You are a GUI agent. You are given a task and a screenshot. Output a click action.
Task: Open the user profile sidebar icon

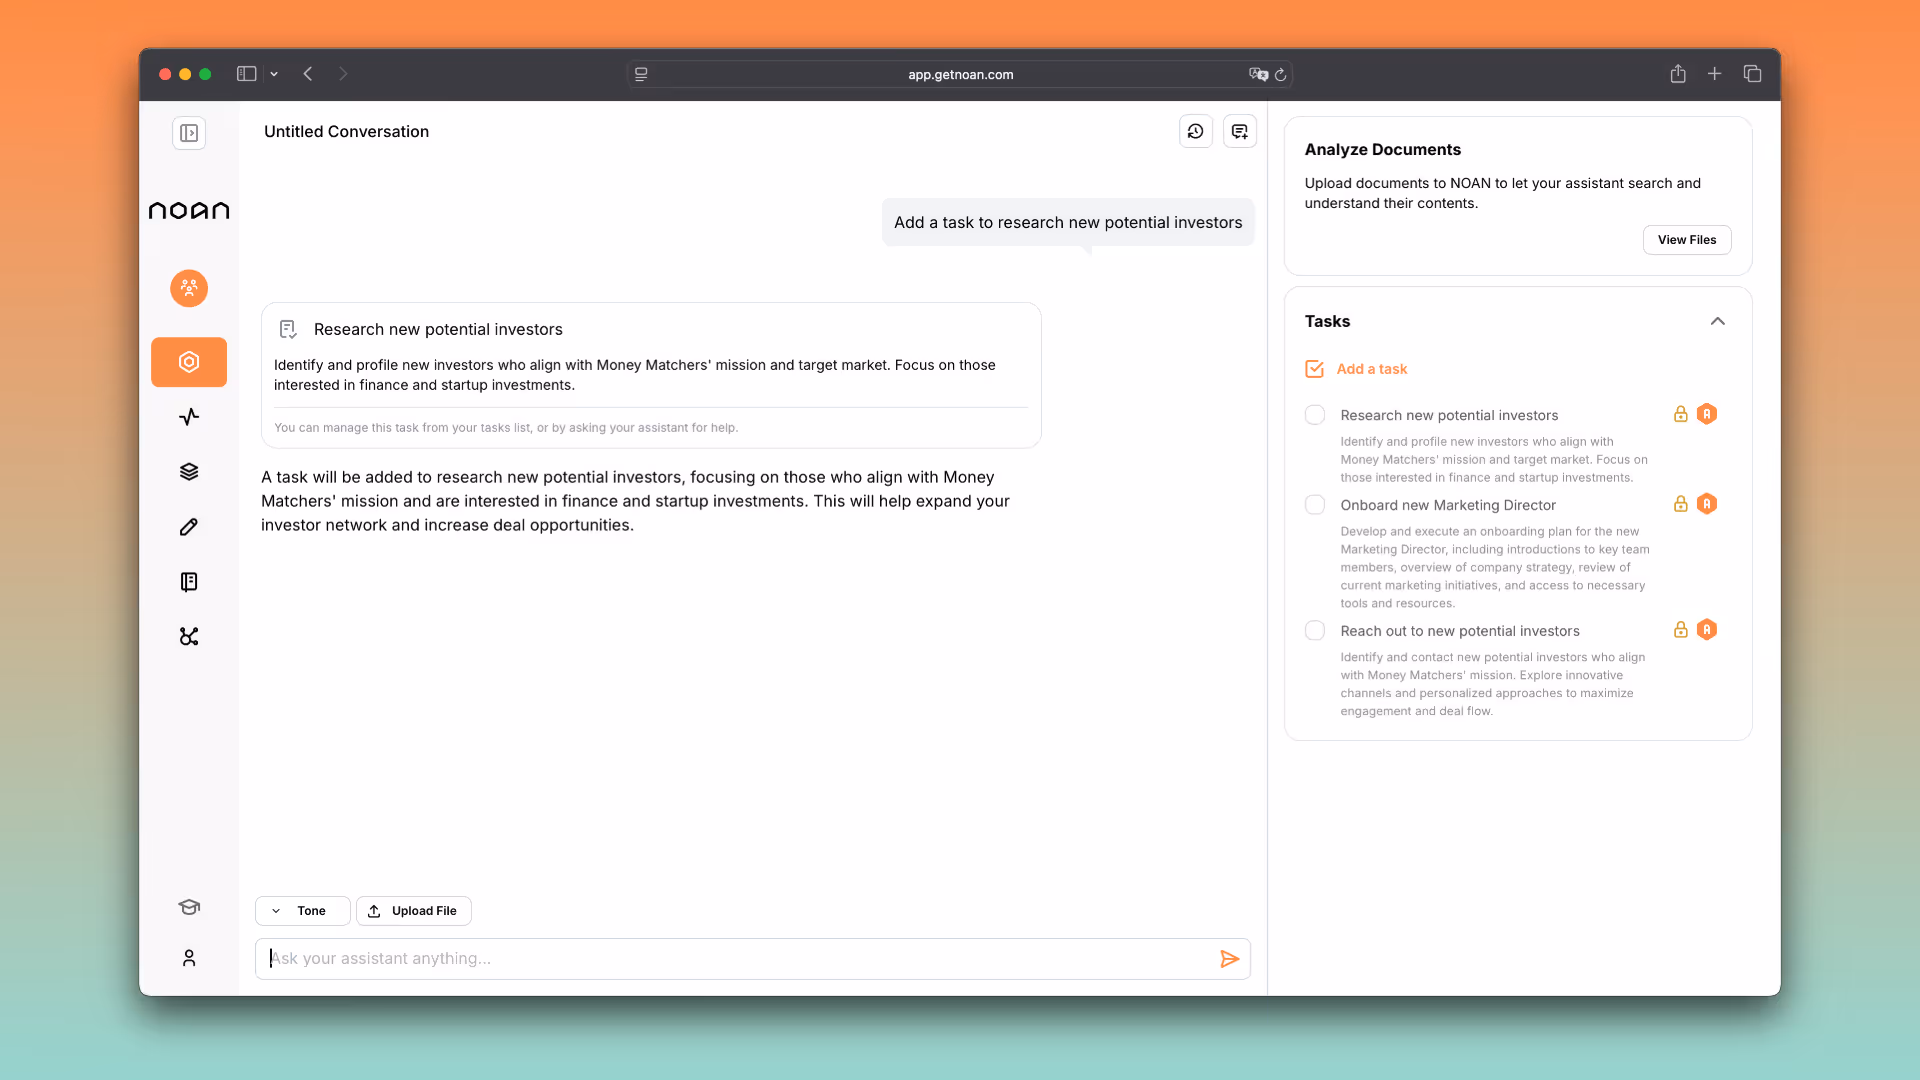click(189, 958)
